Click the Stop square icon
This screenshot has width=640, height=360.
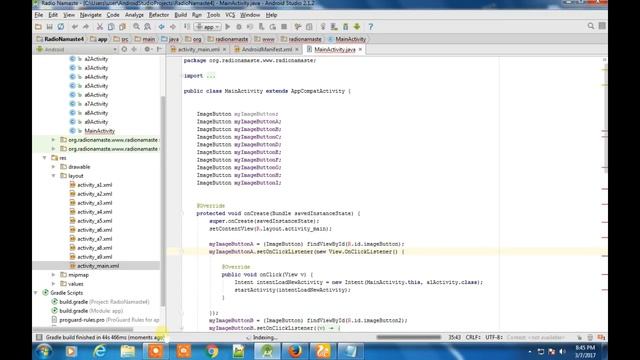coord(284,27)
